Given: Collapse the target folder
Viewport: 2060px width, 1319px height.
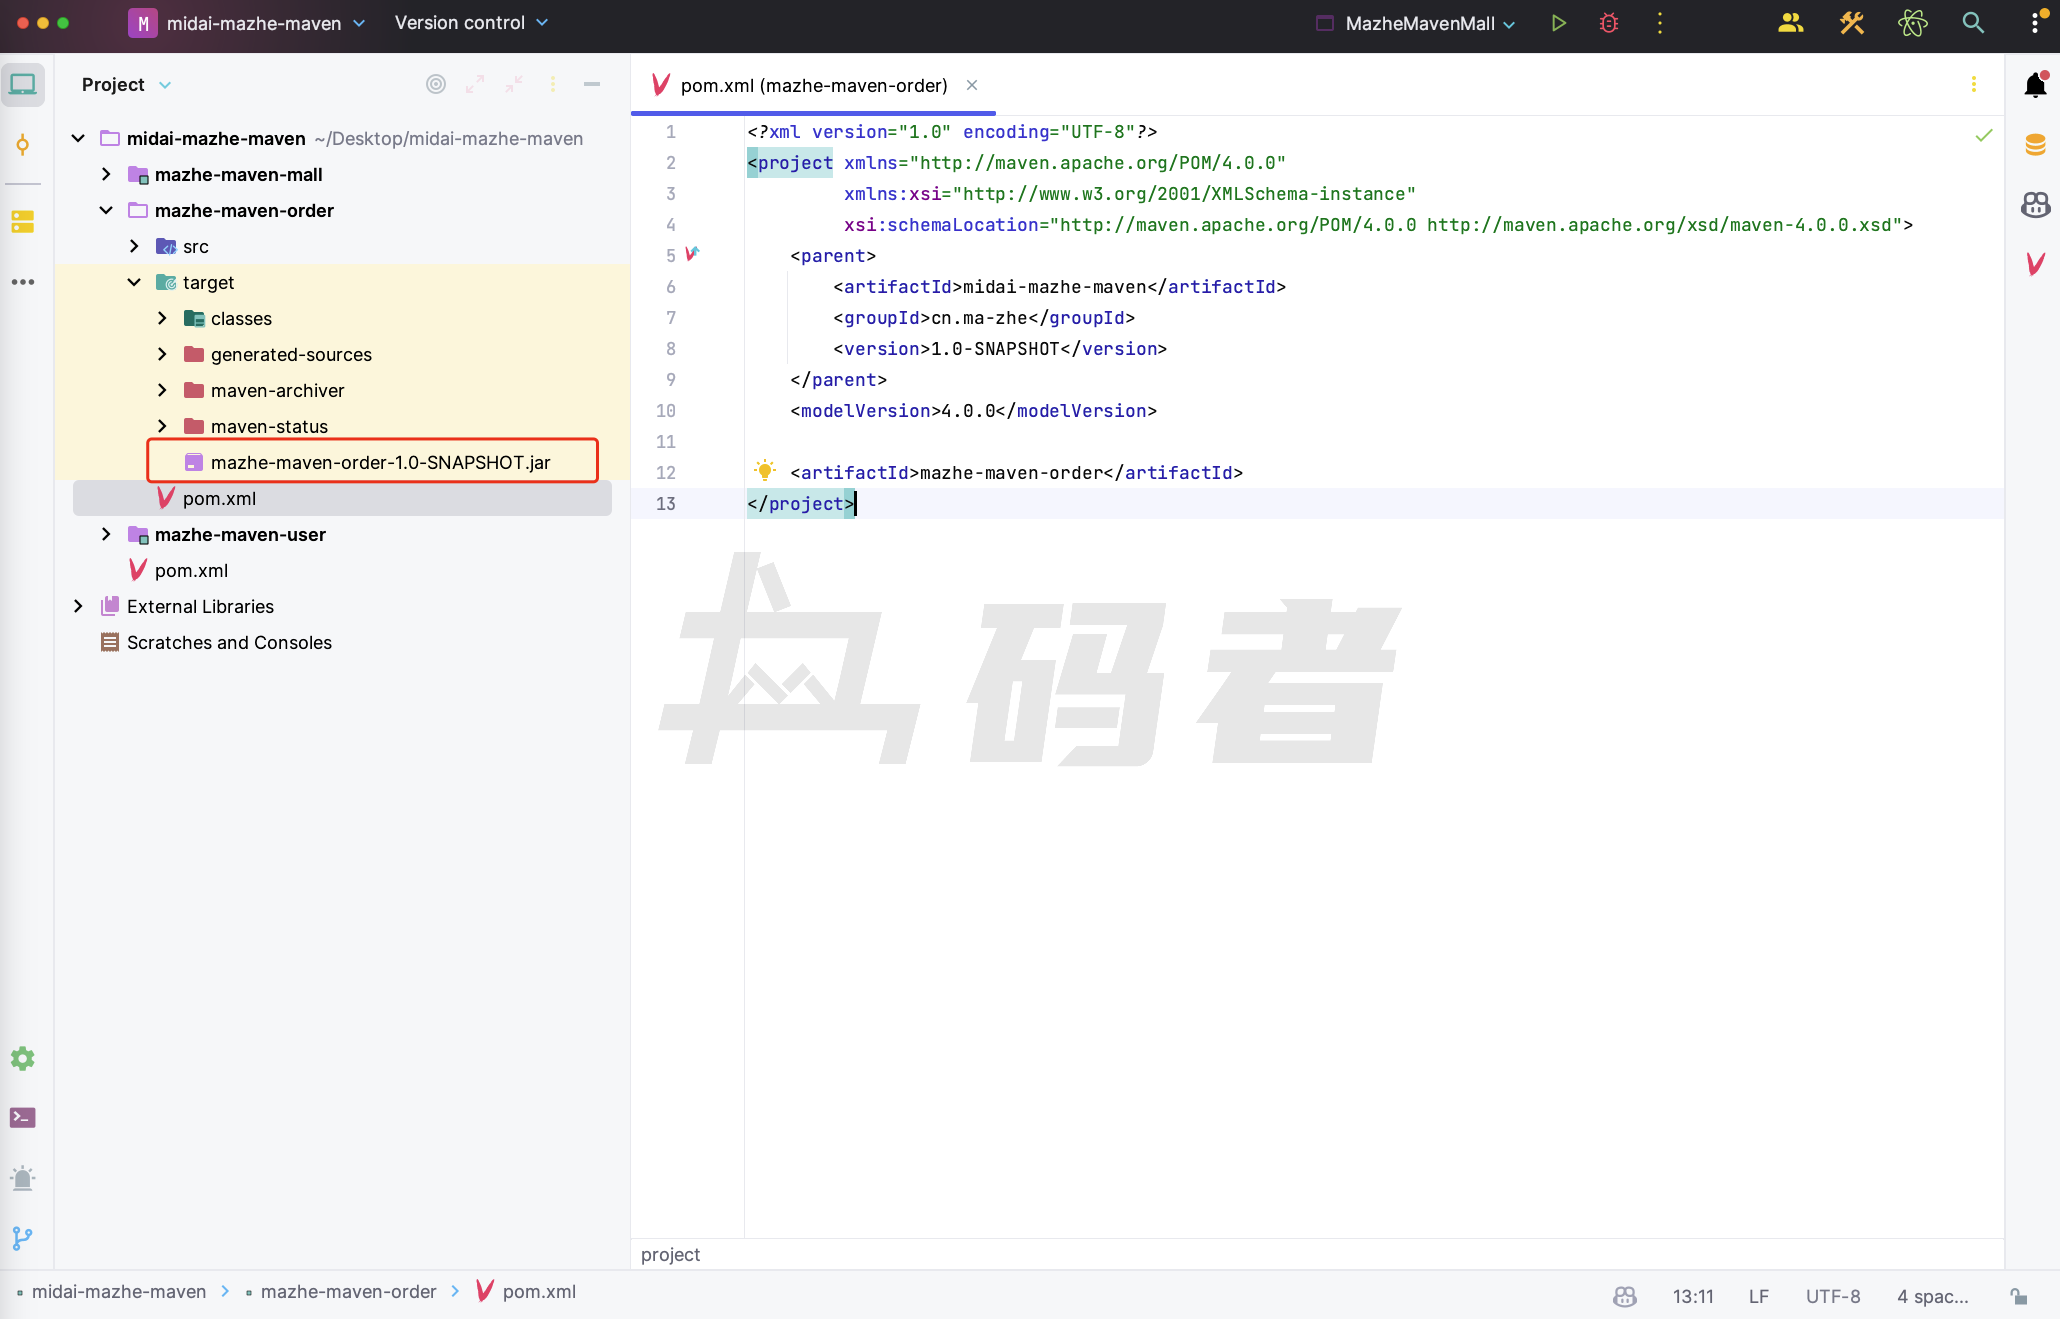Looking at the screenshot, I should point(134,283).
